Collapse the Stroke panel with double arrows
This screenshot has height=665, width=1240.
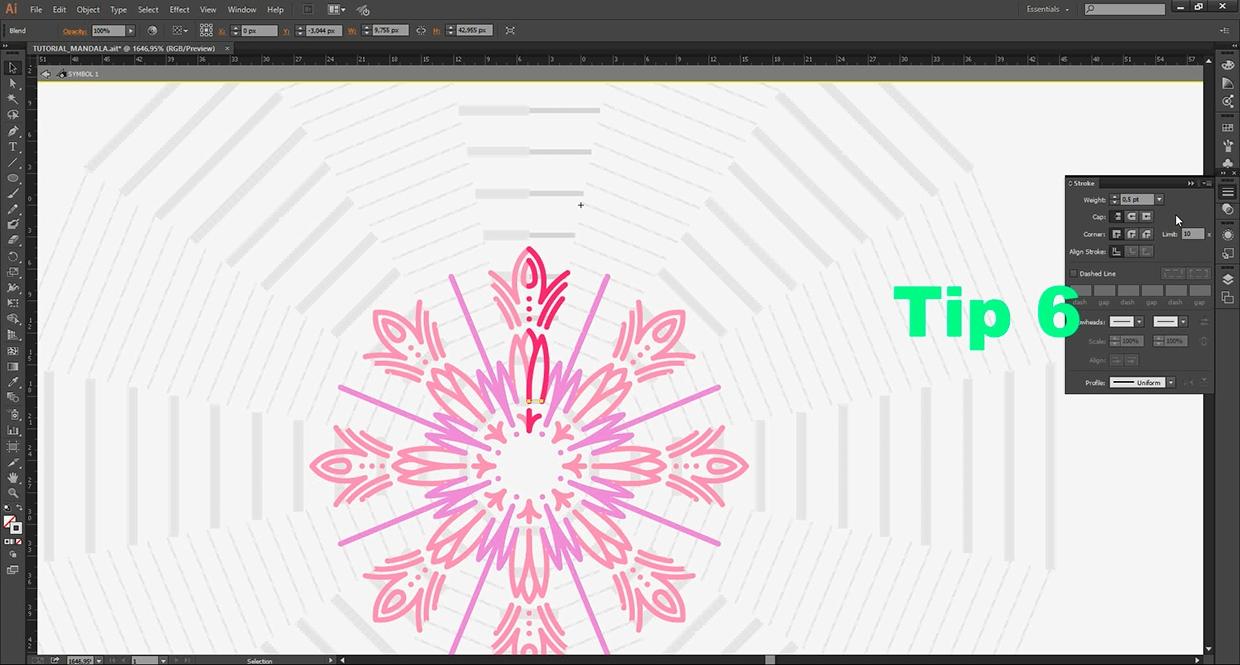[1191, 183]
